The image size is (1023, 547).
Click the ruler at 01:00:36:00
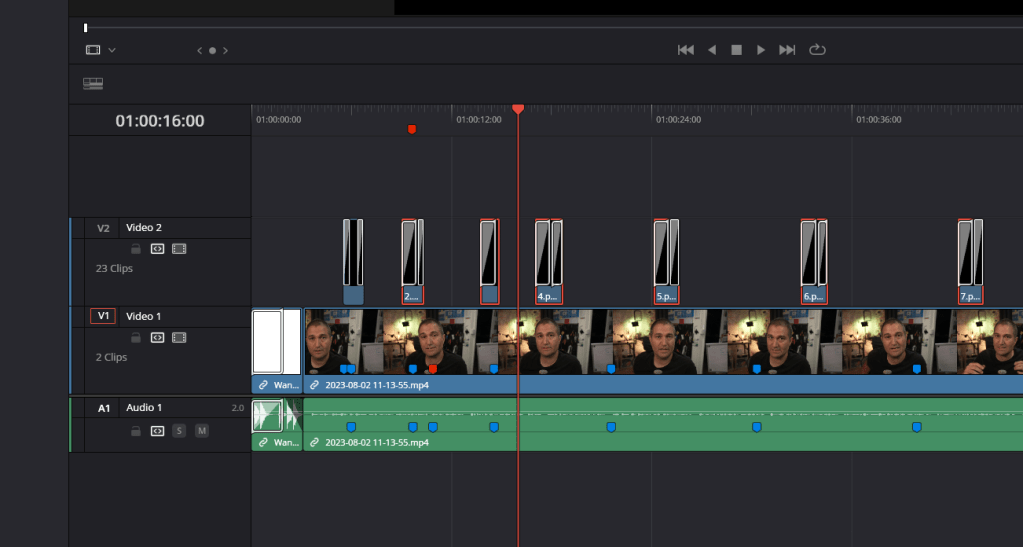(x=879, y=120)
